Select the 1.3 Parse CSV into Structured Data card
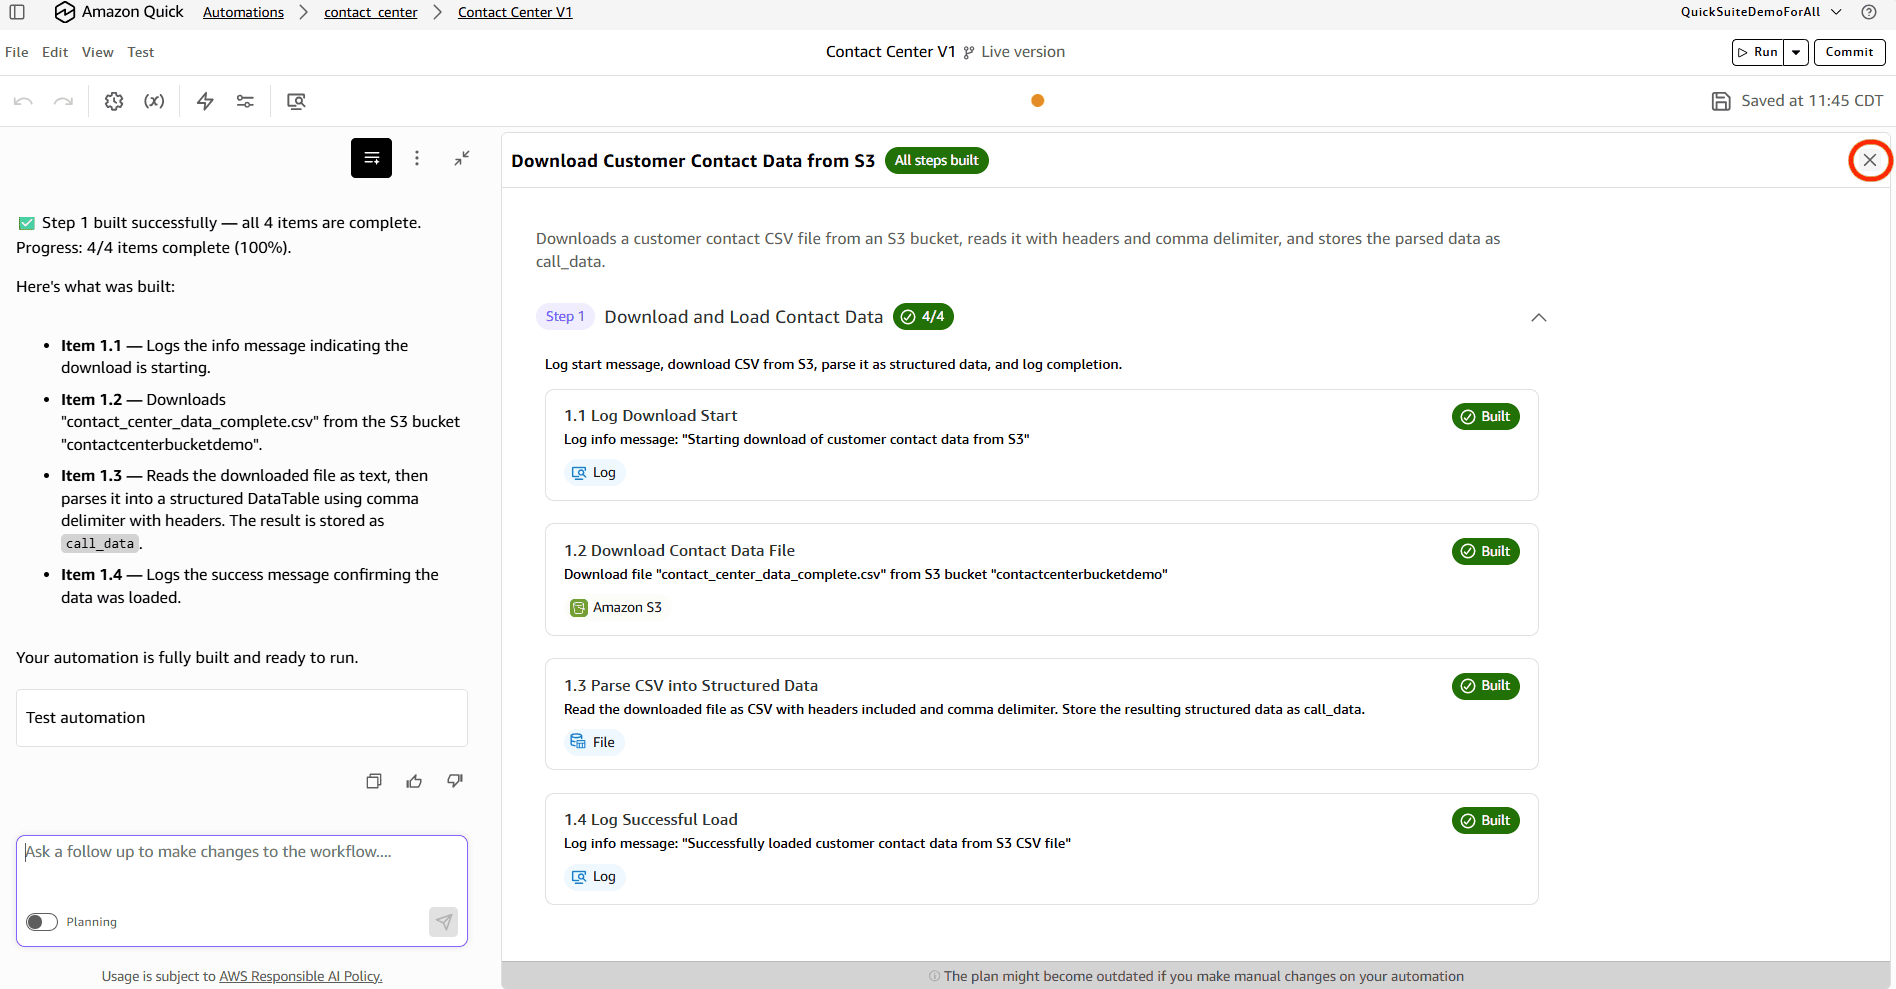 click(x=1041, y=714)
